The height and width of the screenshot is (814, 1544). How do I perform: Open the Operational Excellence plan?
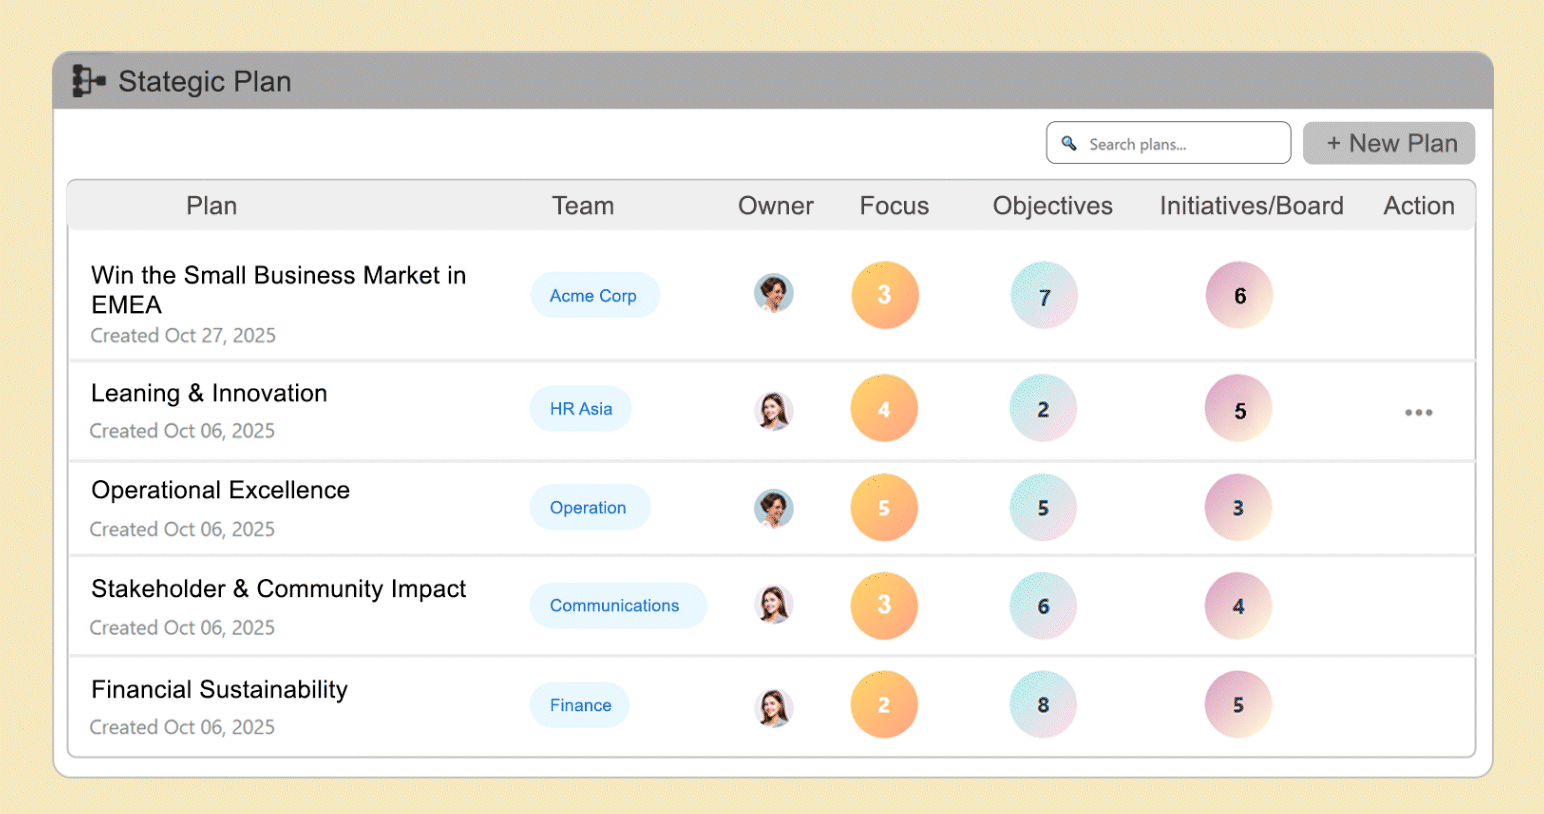(x=221, y=490)
